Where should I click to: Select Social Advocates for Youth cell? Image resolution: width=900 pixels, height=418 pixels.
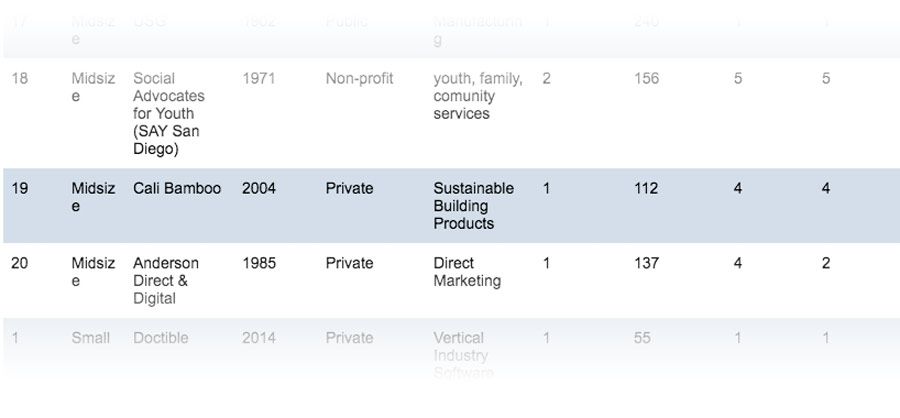coord(169,114)
